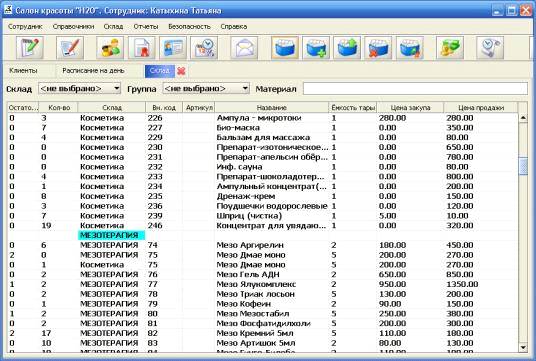
Task: Click the table scrollbar down arrow
Action: click(523, 348)
